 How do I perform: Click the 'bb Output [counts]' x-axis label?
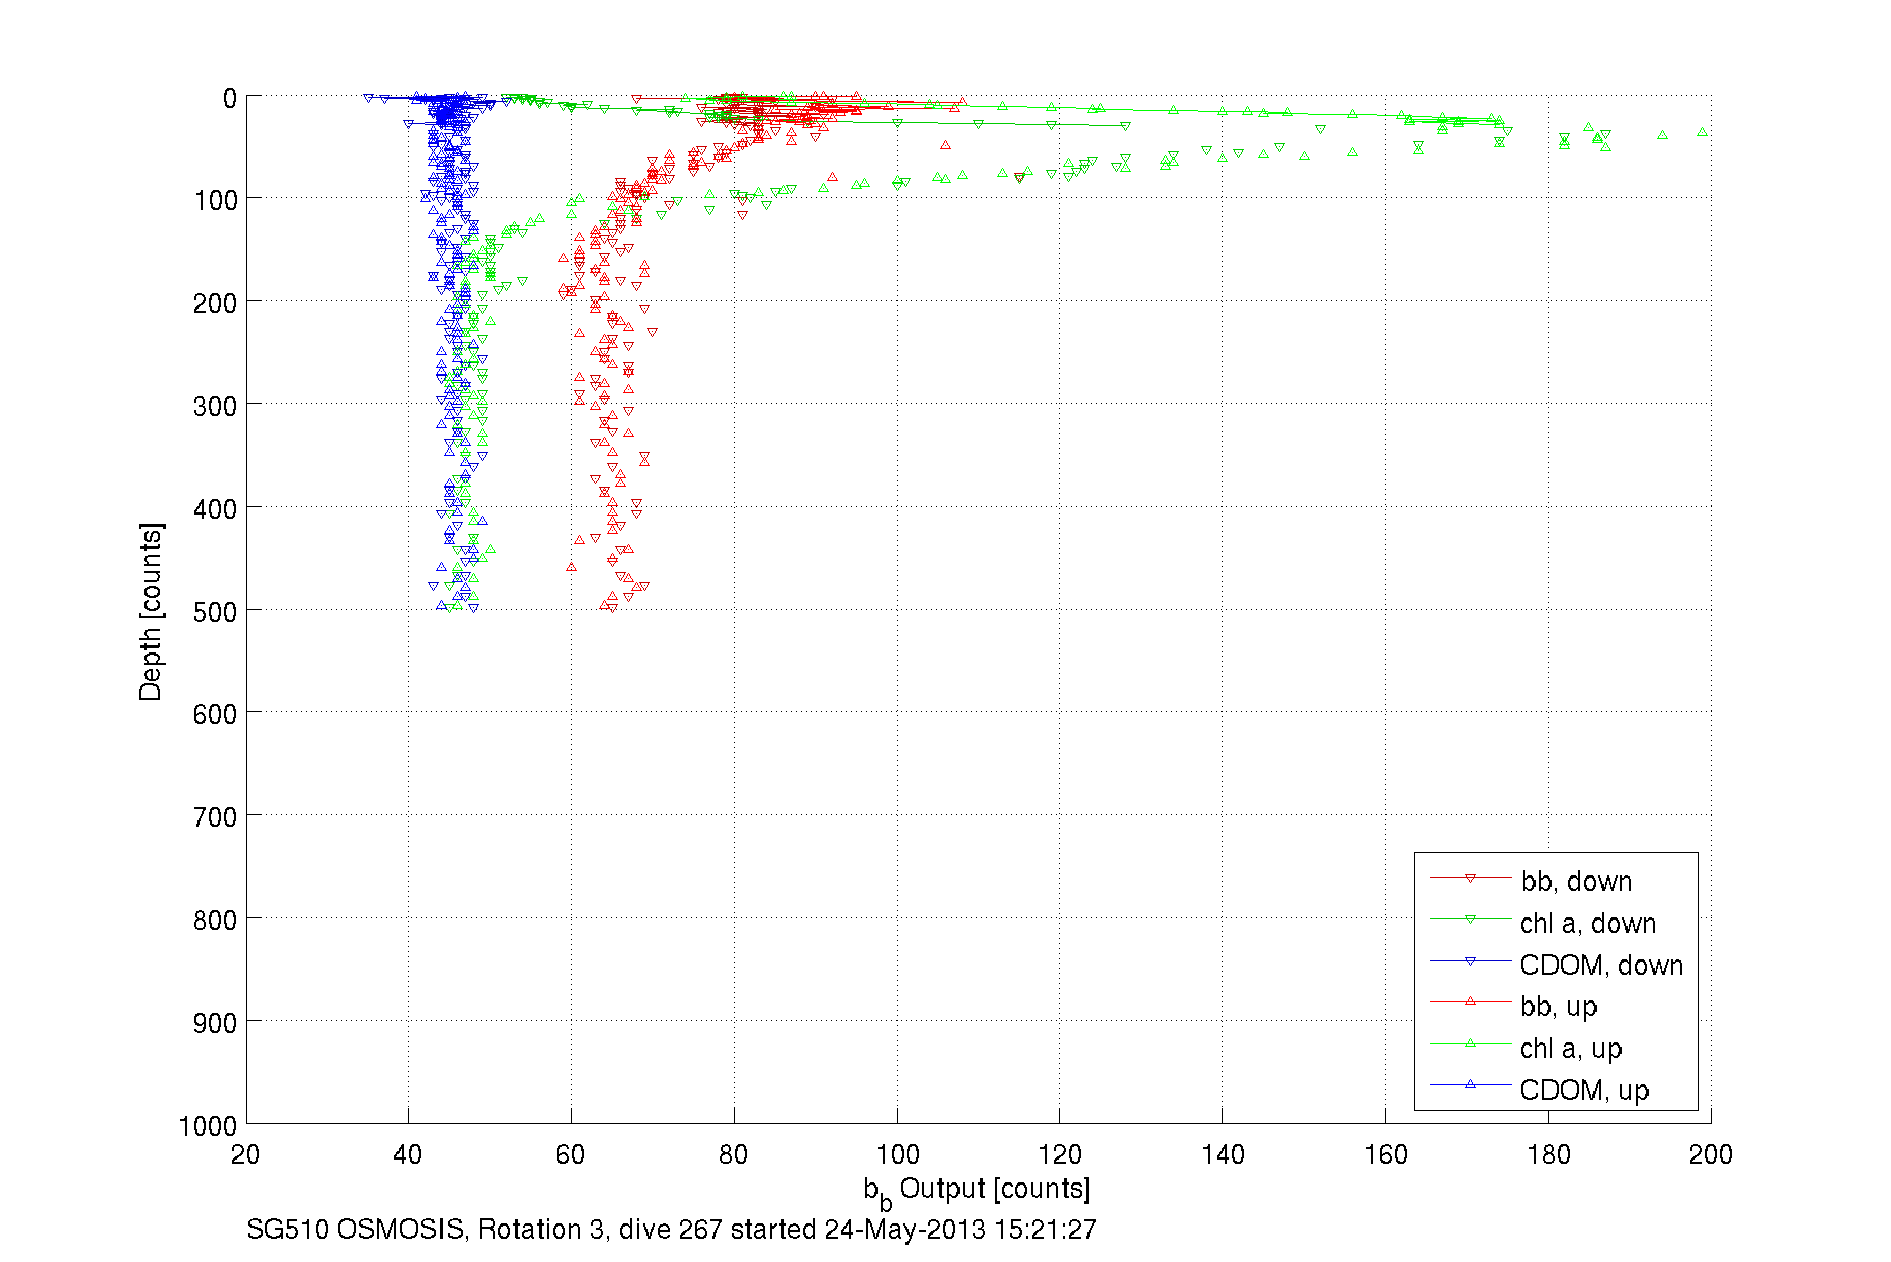click(x=977, y=1192)
